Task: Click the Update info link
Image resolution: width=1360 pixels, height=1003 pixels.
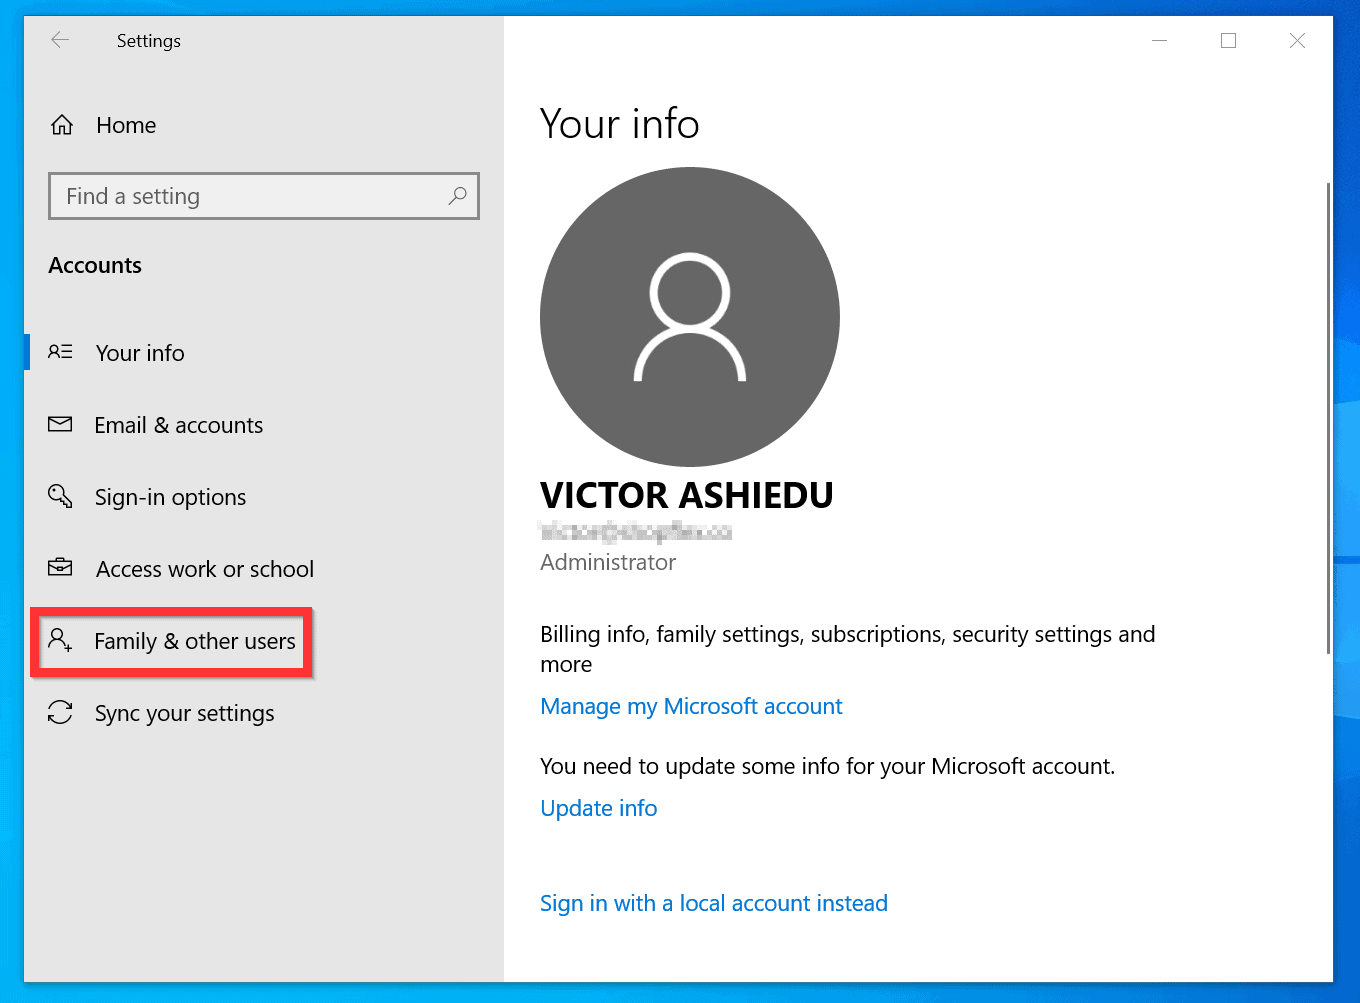Action: (x=598, y=808)
